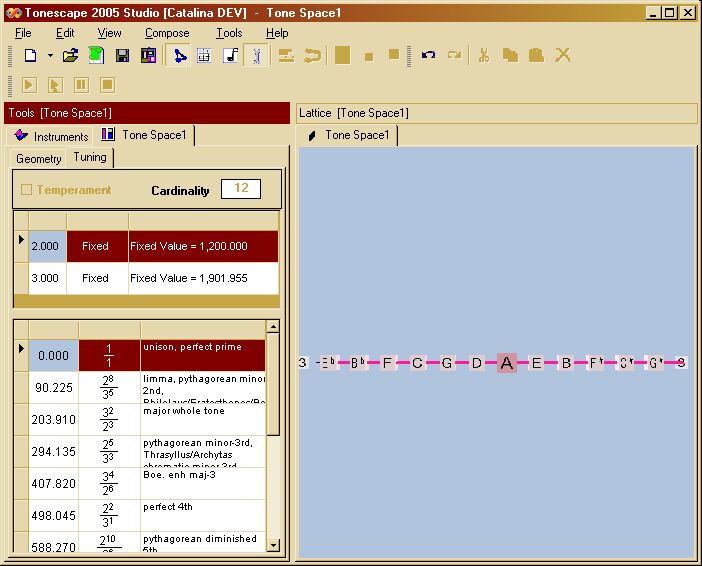The image size is (702, 566).
Task: Select the perfect 4th interval row
Action: (146, 515)
